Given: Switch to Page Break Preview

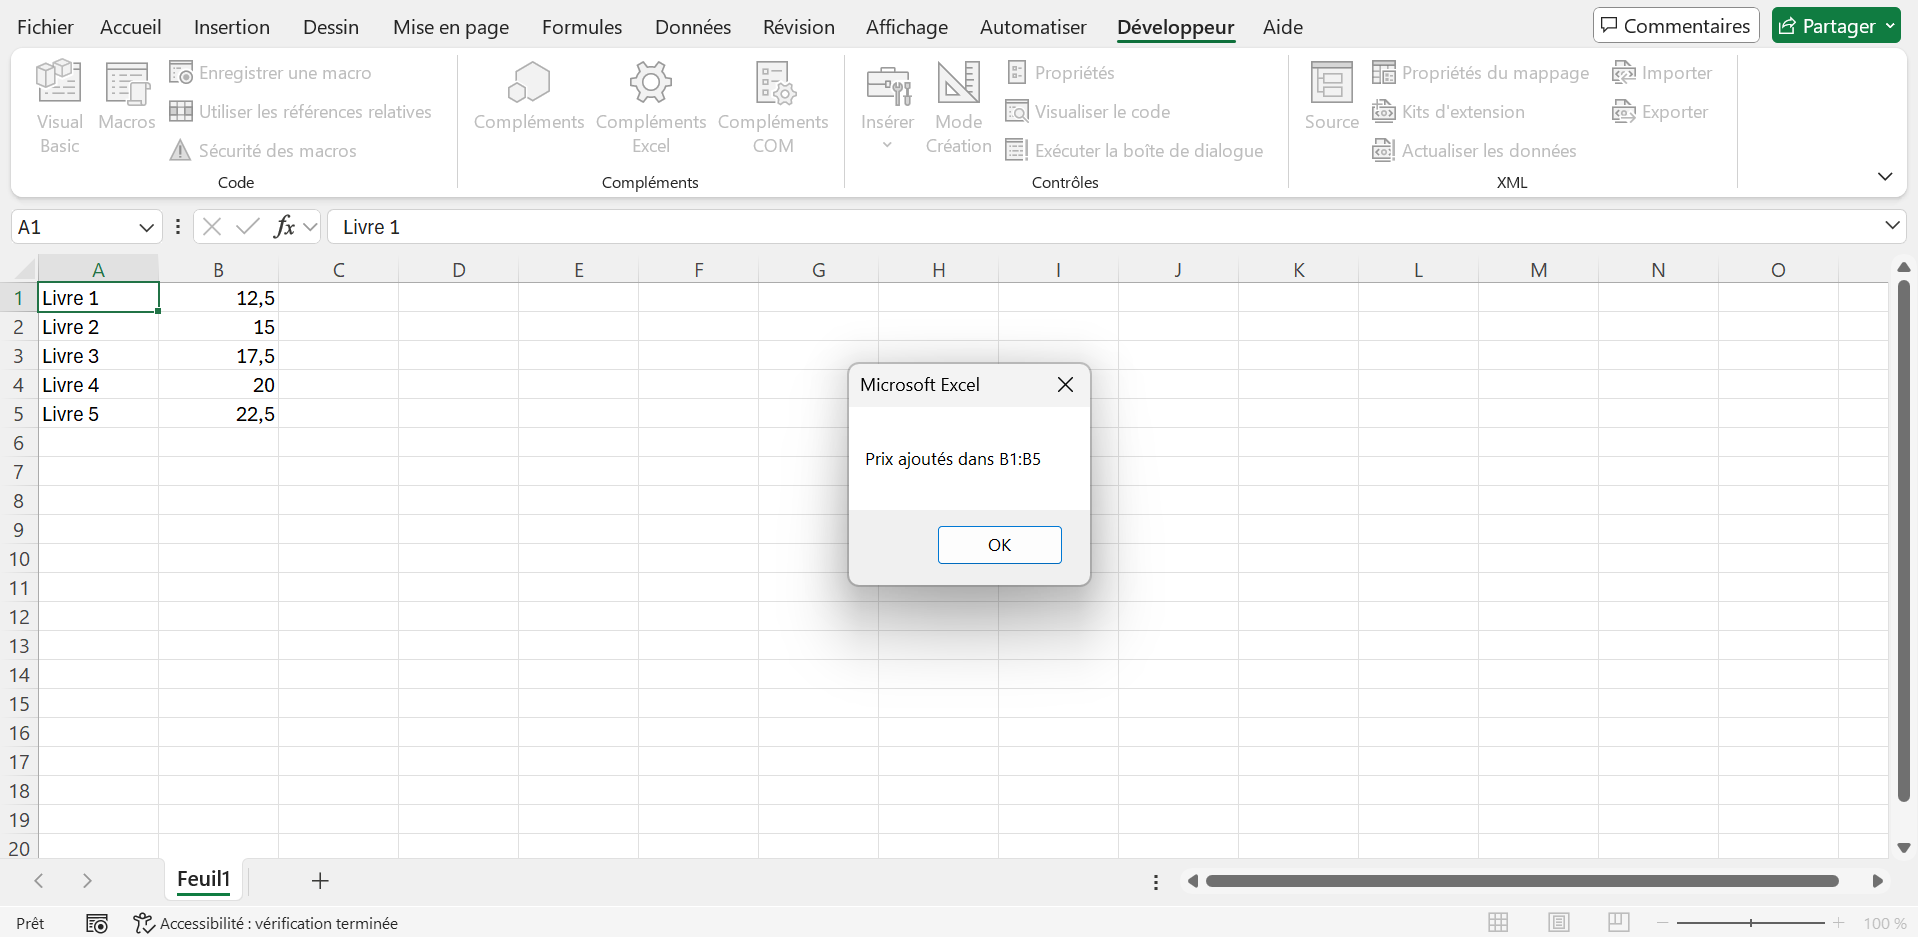Looking at the screenshot, I should tap(1619, 923).
